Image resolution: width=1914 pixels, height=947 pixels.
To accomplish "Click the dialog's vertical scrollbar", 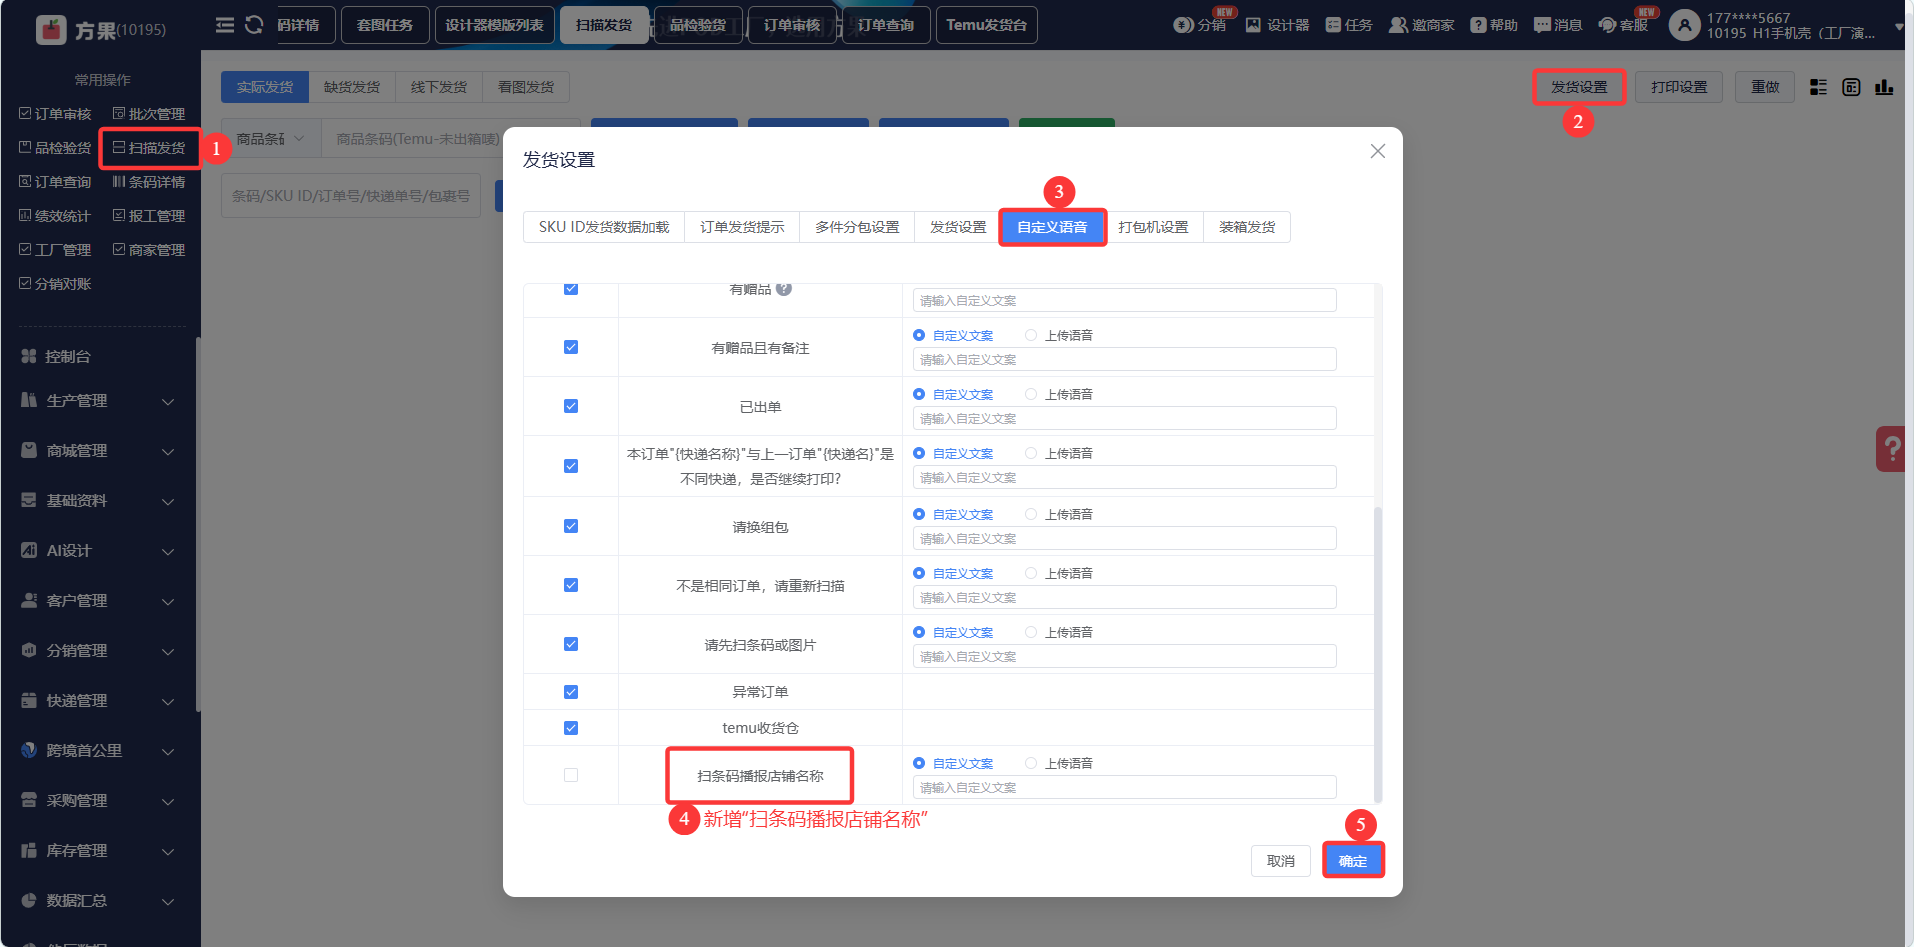I will pos(1378,654).
